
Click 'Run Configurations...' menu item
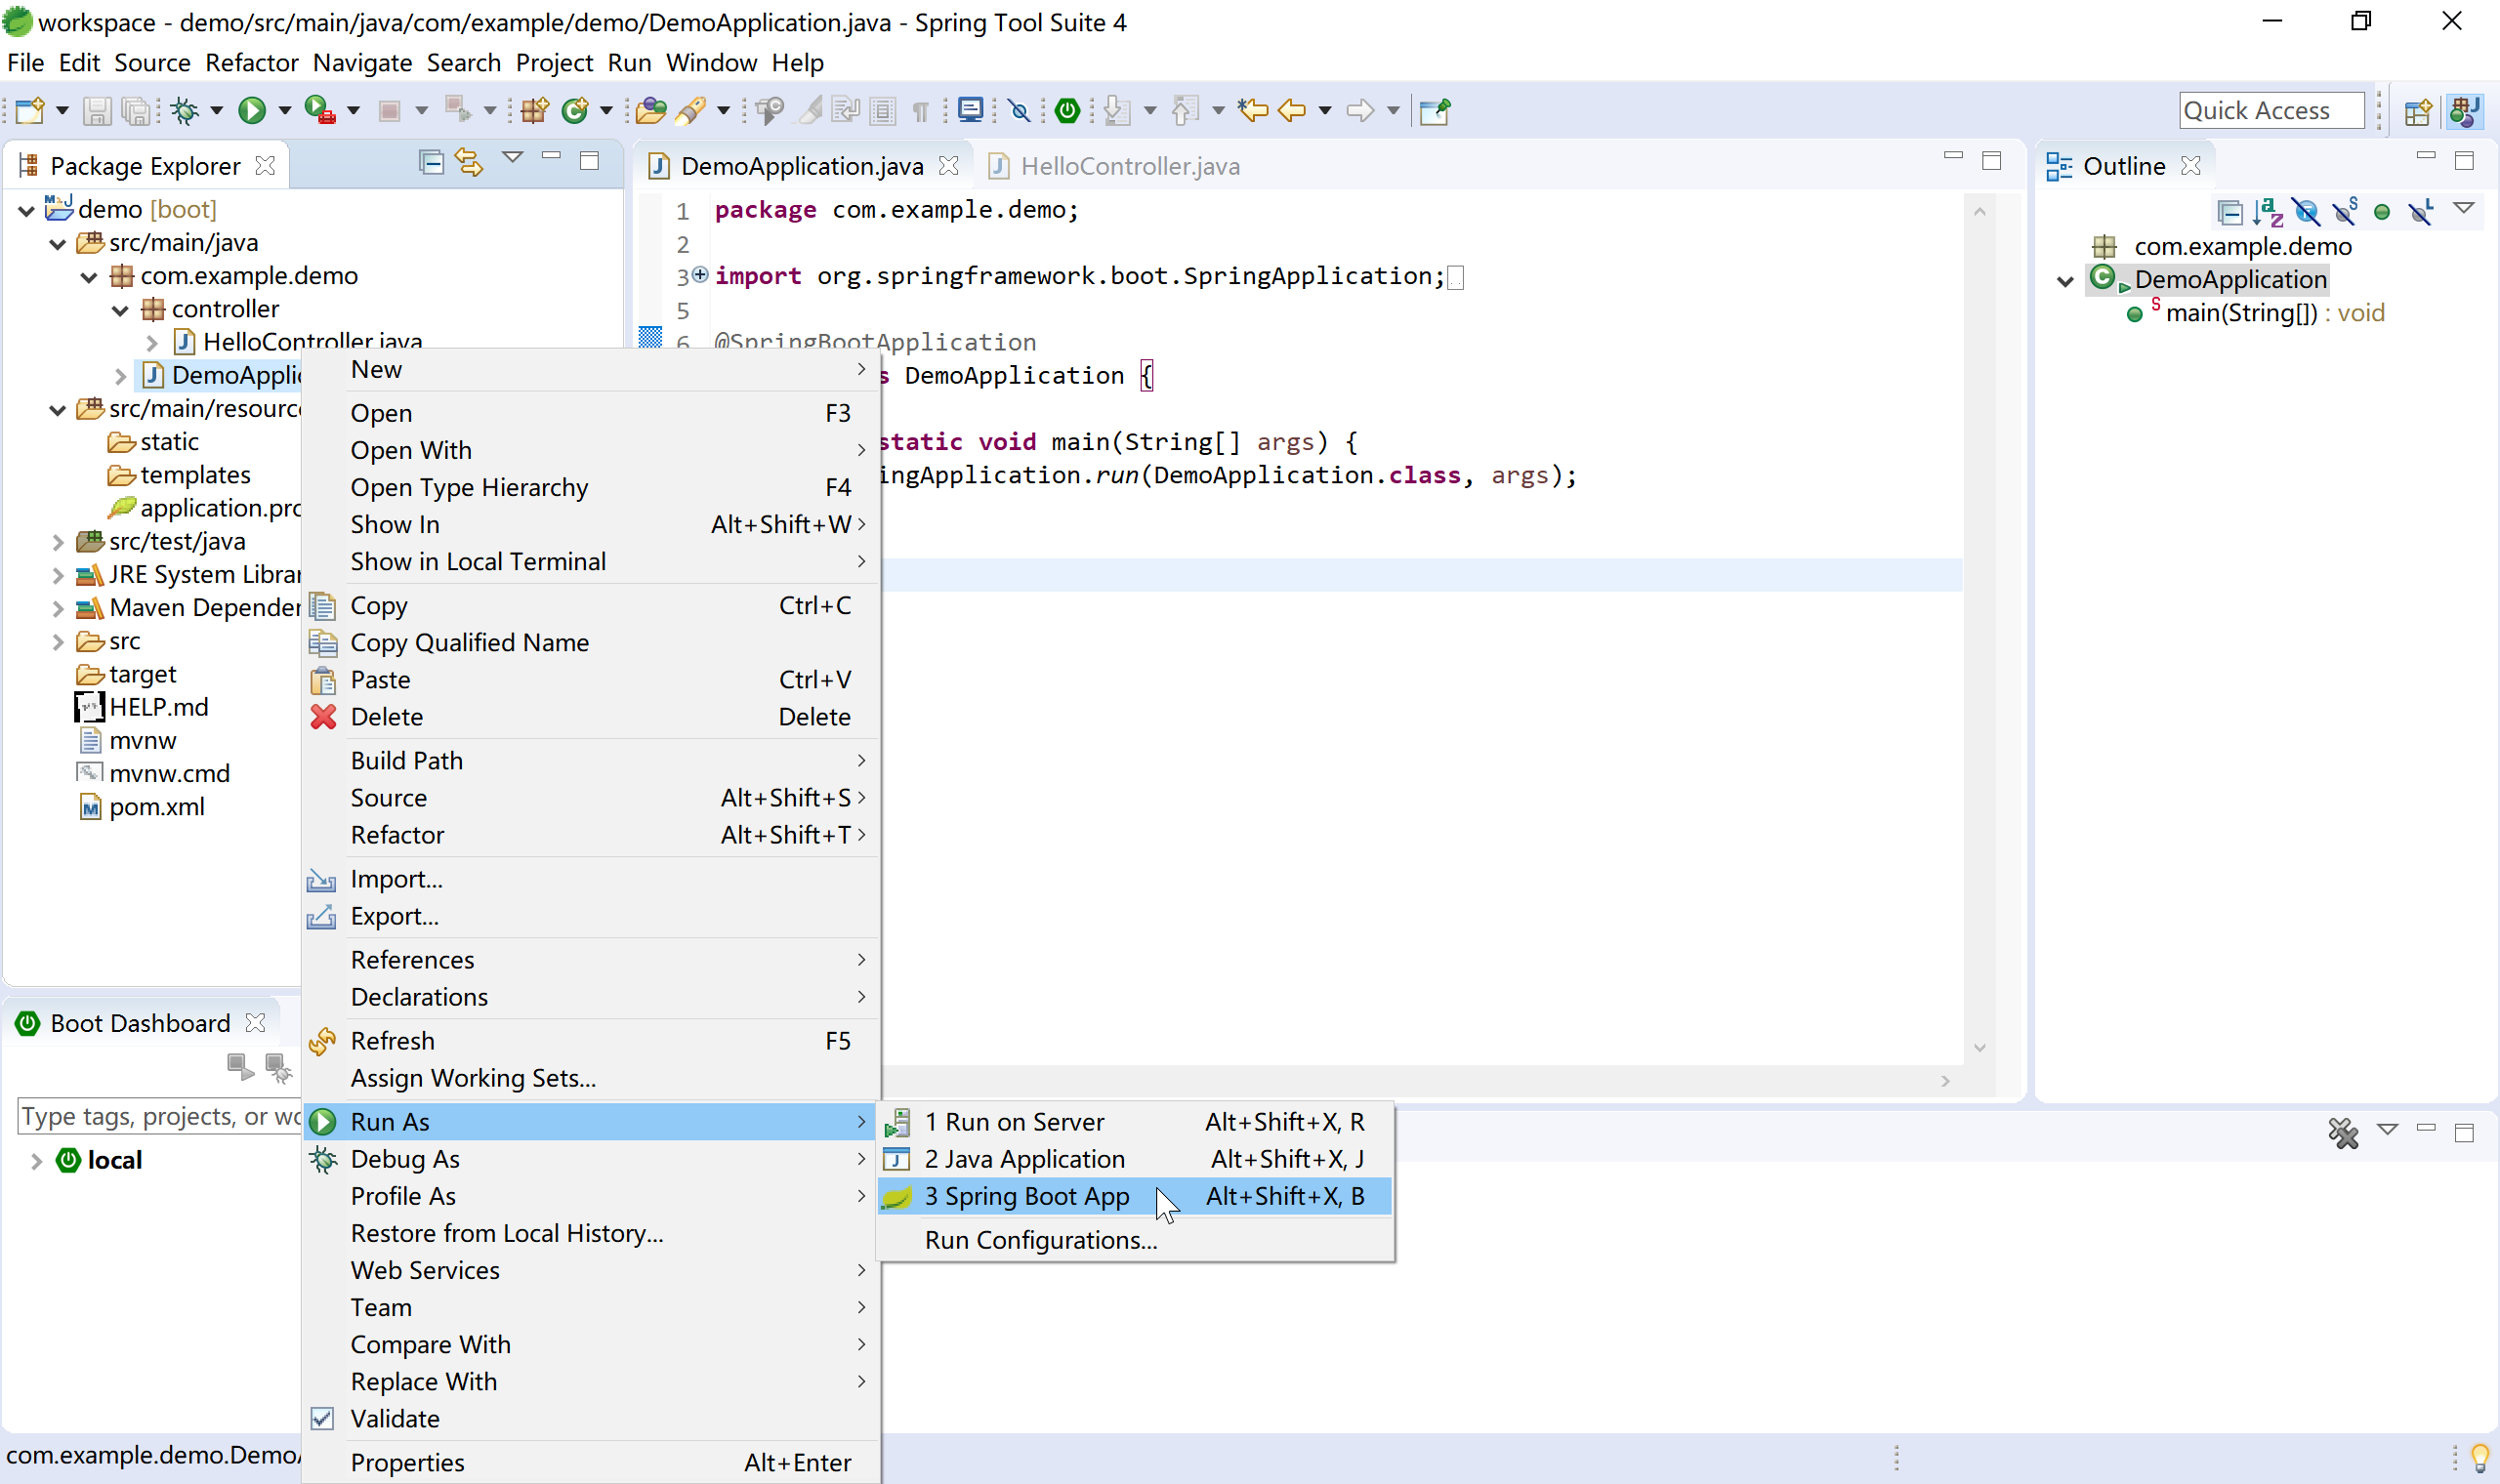[x=1041, y=1238]
